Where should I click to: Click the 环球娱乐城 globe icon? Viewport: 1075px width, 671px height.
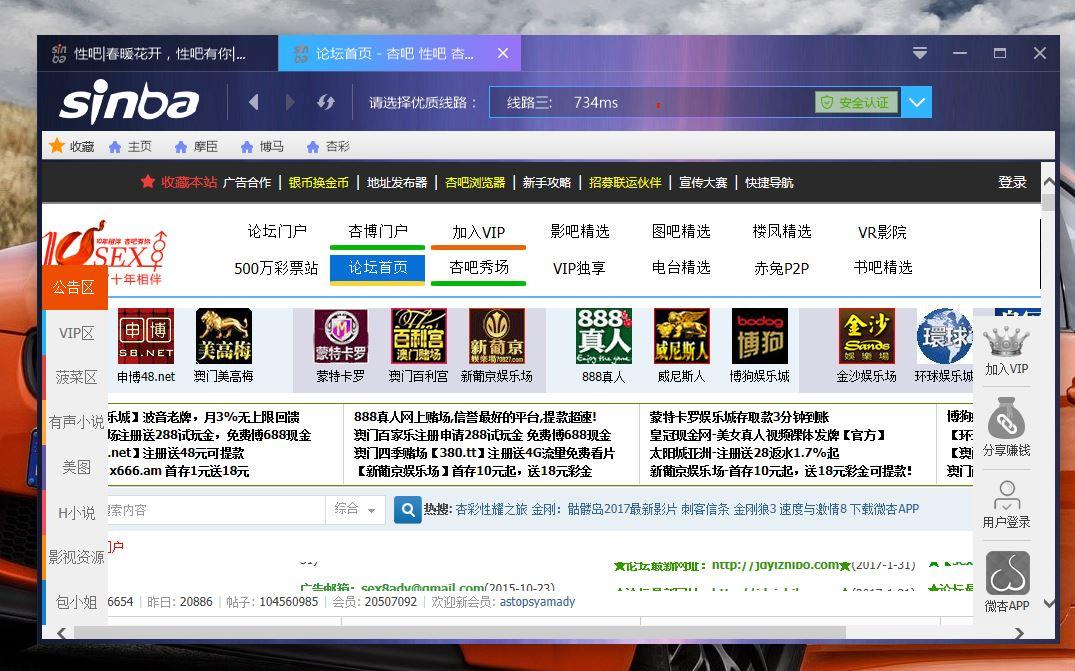[x=944, y=336]
